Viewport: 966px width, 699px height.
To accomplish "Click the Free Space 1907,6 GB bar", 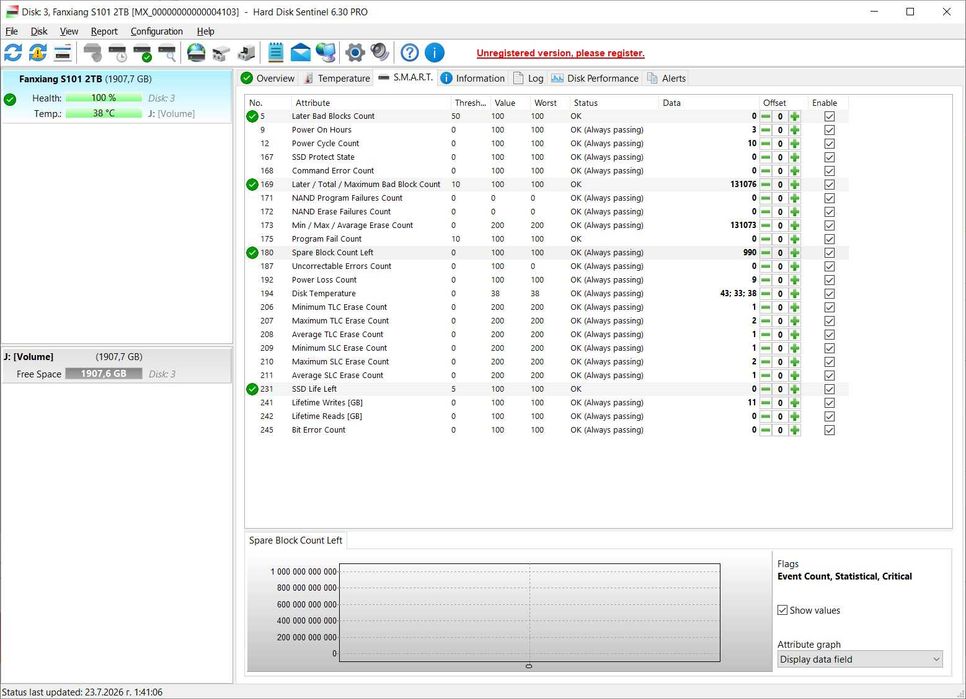I will pyautogui.click(x=104, y=374).
